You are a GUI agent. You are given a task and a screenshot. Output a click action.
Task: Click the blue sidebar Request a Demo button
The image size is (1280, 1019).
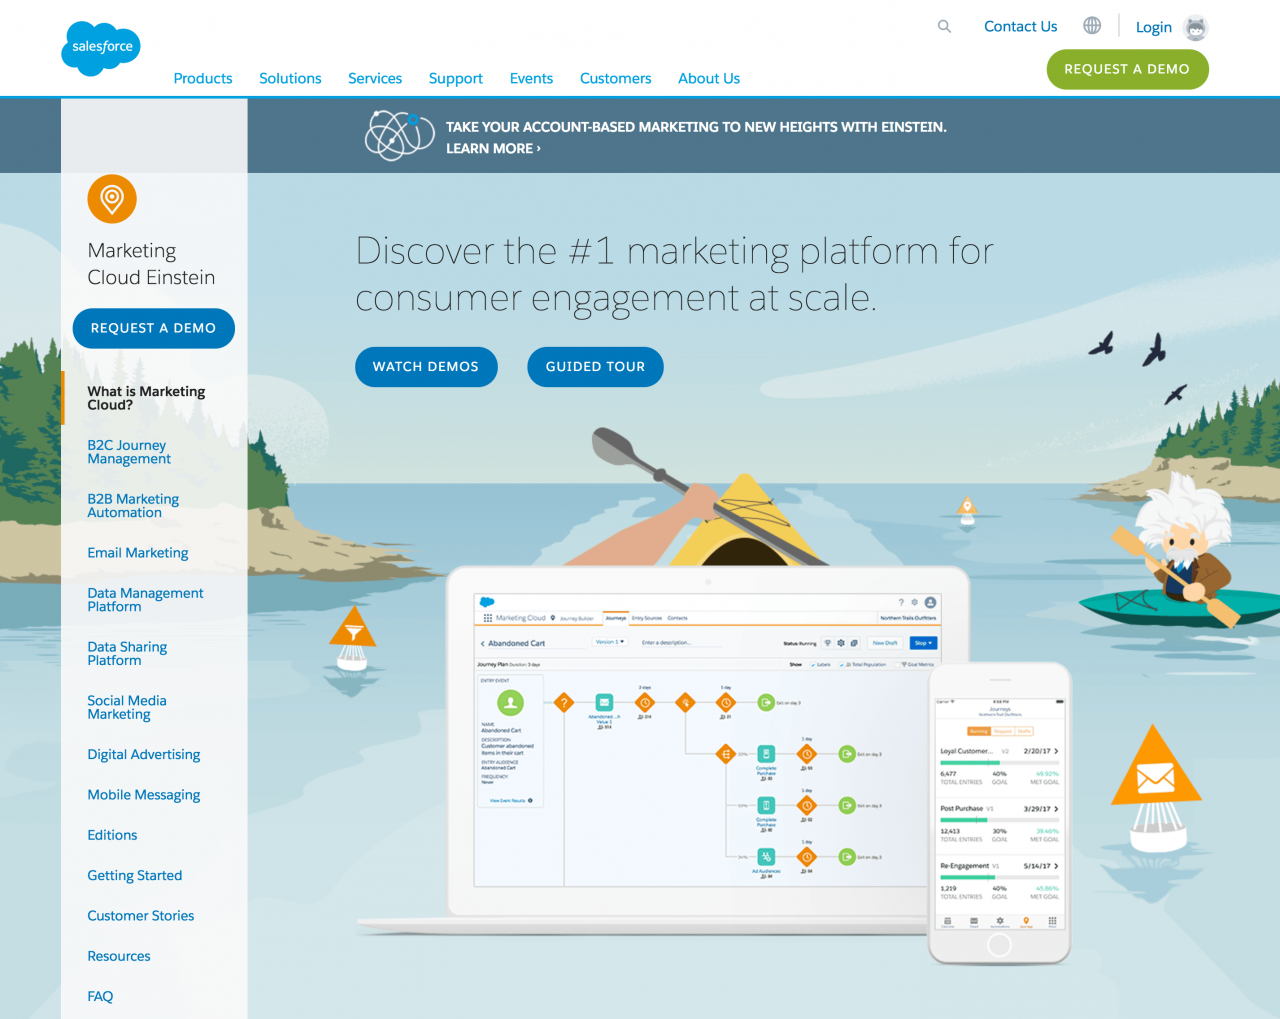pos(154,328)
